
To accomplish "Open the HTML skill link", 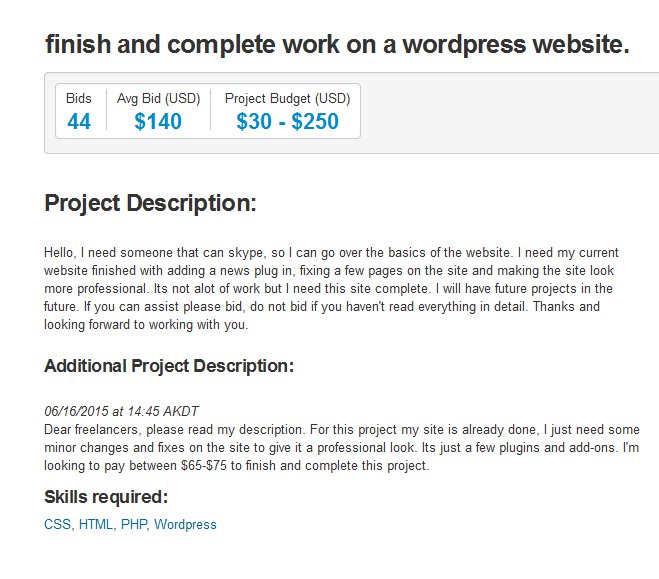I will (x=96, y=524).
